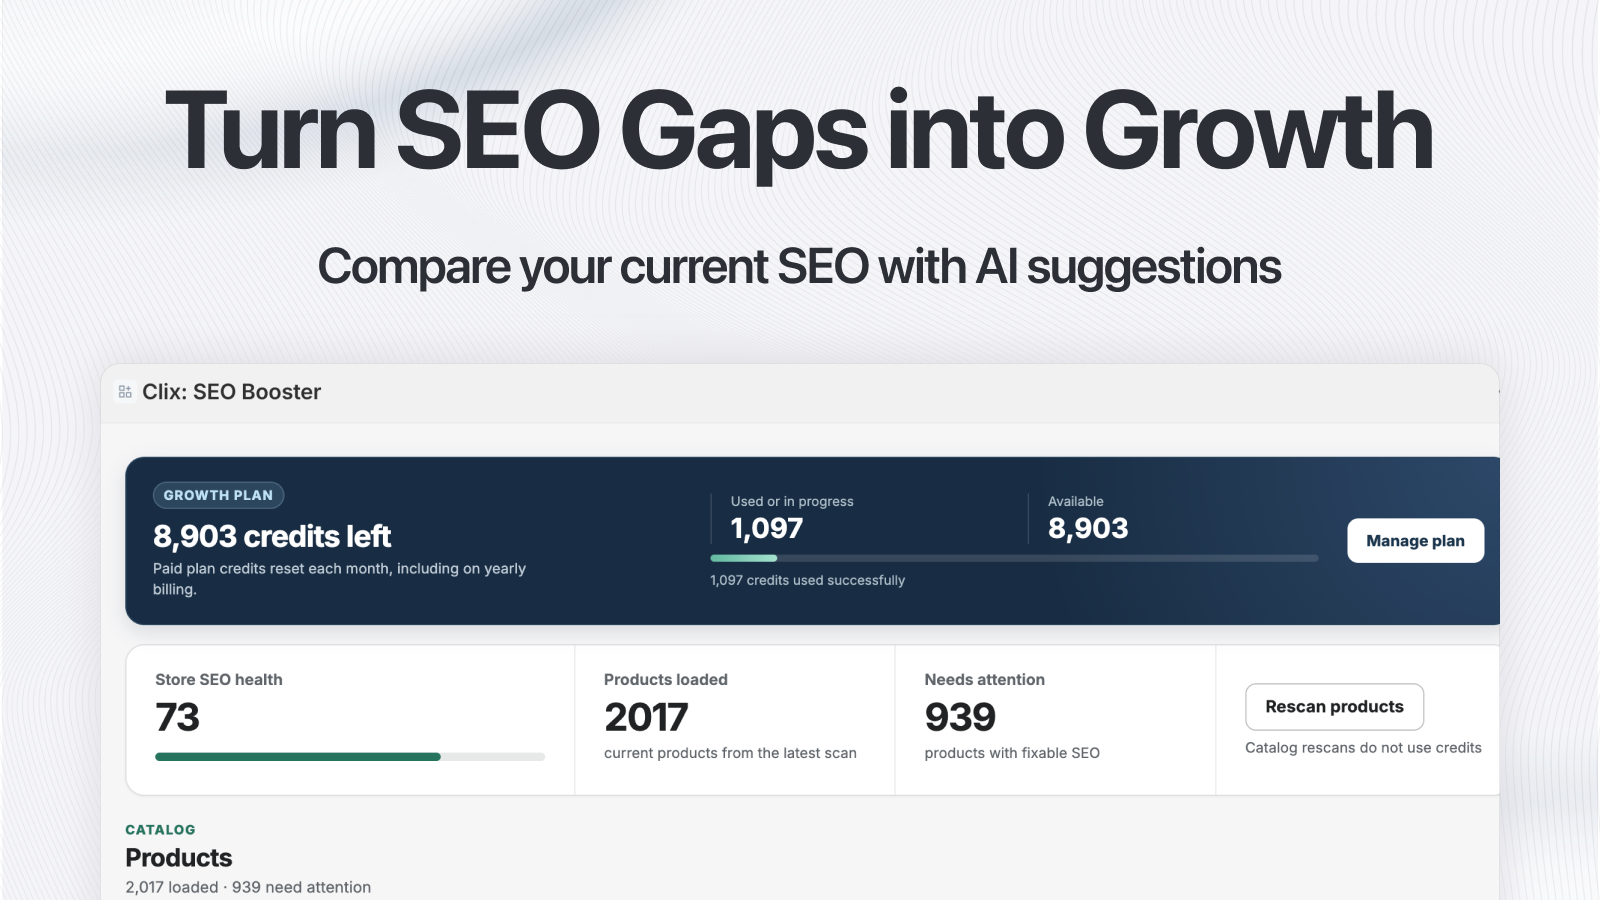Click 'Turn SEO Gaps into Growth' headline
Viewport: 1600px width, 900px height.
click(799, 132)
